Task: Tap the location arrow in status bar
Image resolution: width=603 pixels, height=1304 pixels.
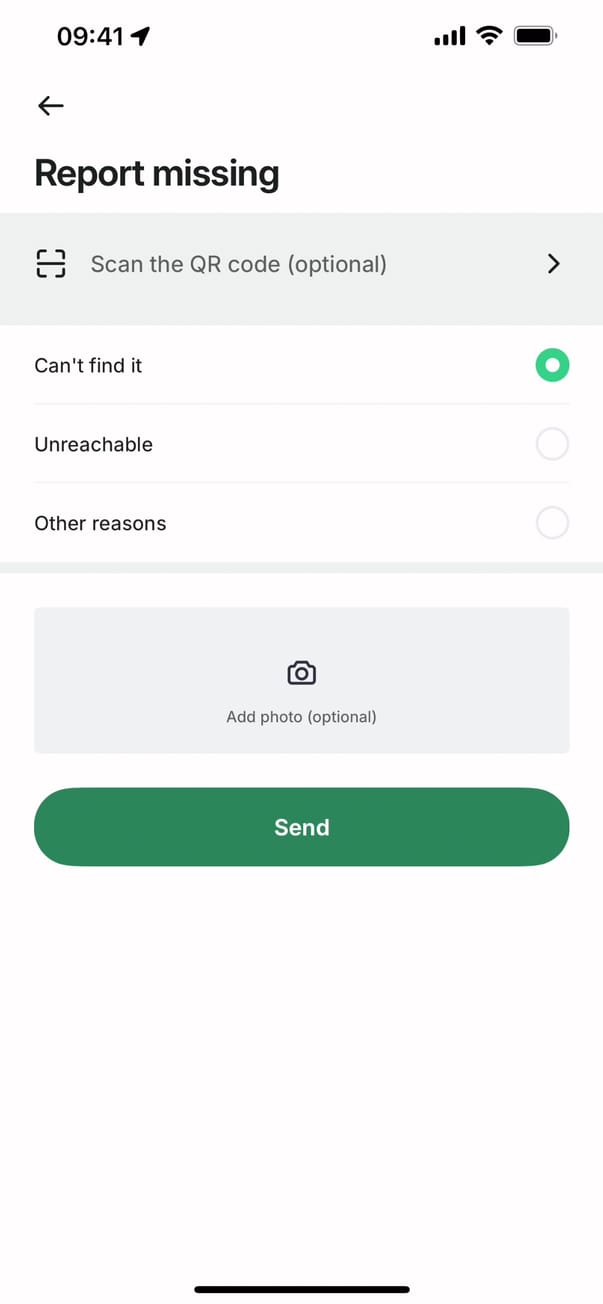Action: coord(140,37)
